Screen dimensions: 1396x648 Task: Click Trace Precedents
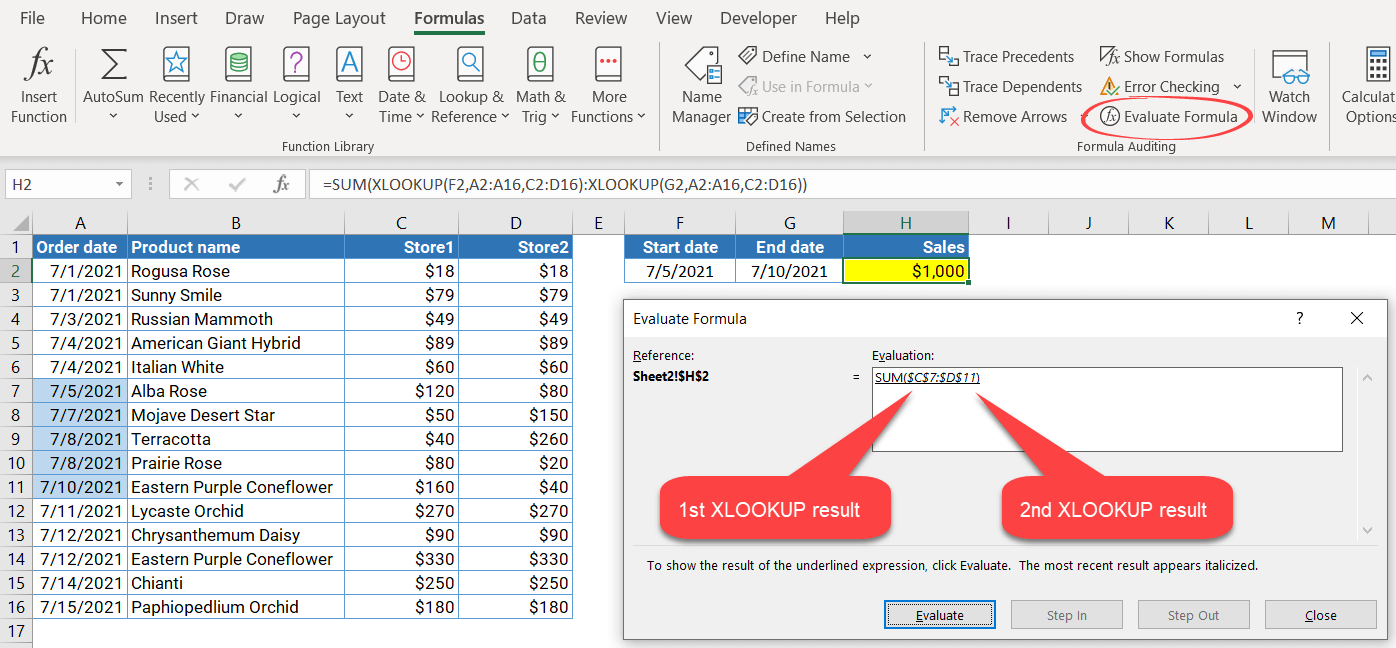coord(1006,56)
